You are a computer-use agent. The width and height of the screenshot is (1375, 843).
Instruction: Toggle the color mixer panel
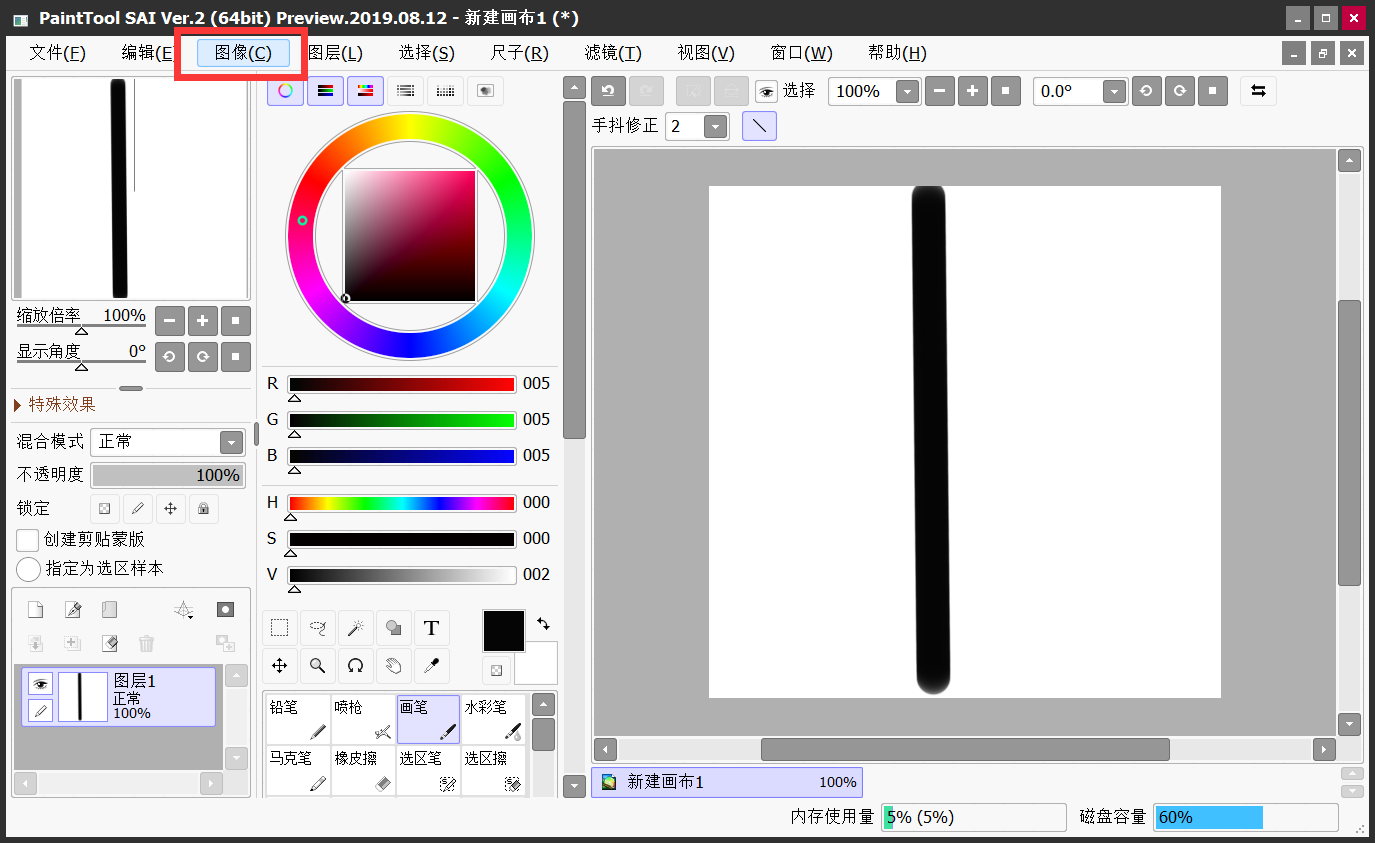click(x=405, y=91)
